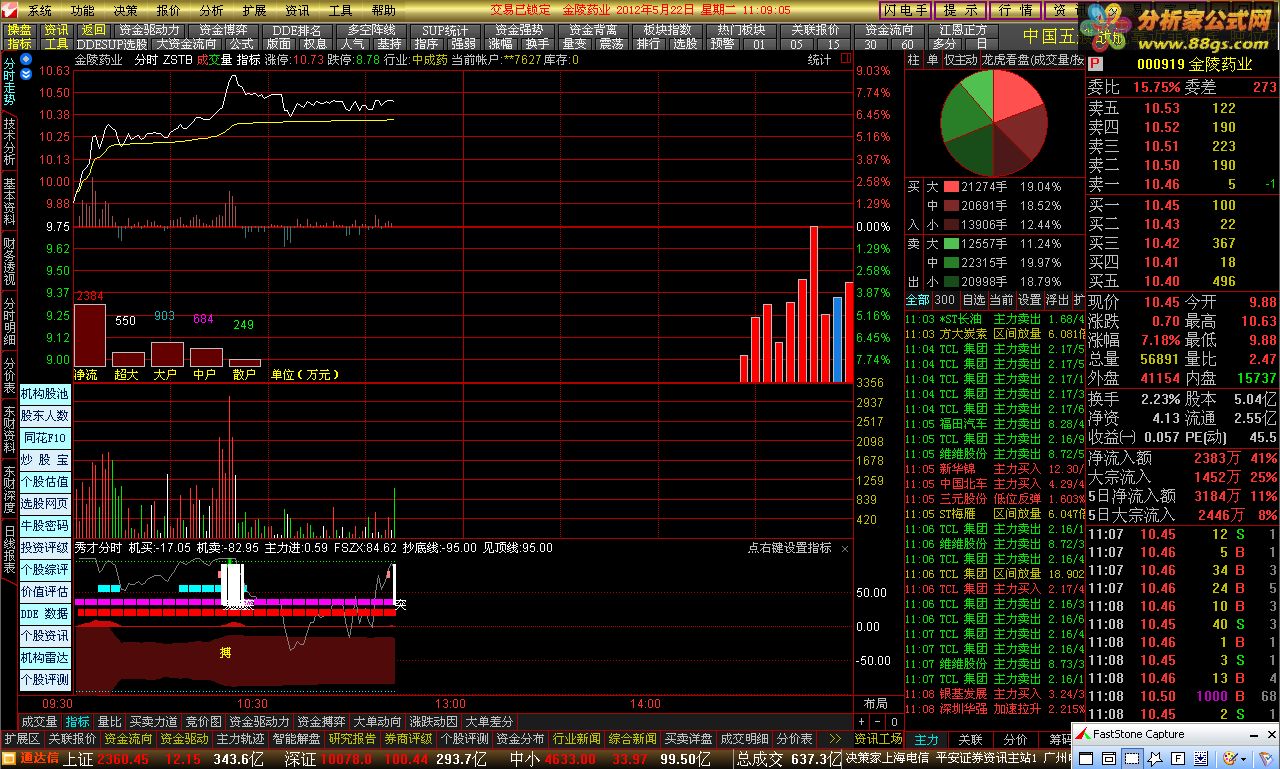Open the 决策 menu
Viewport: 1280px width, 769px height.
click(x=126, y=10)
